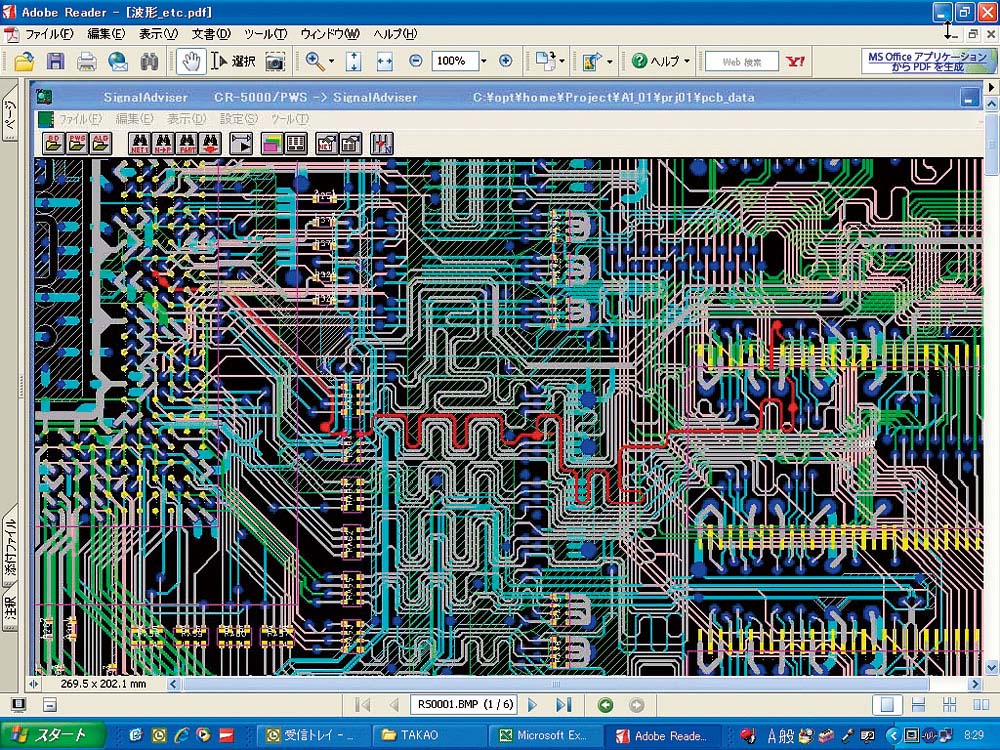This screenshot has width=1000, height=750.
Task: Expand the Zoom In tool dropdown arrow
Action: (332, 61)
